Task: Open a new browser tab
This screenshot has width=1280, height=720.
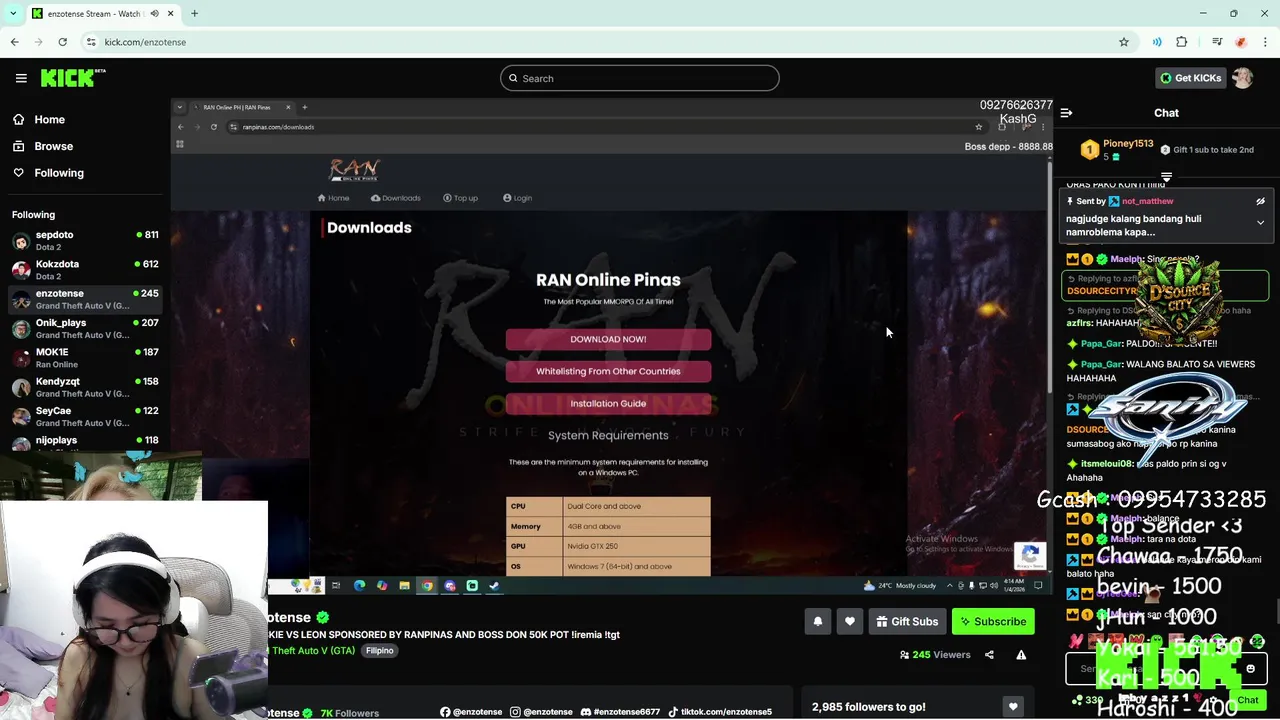Action: click(194, 14)
